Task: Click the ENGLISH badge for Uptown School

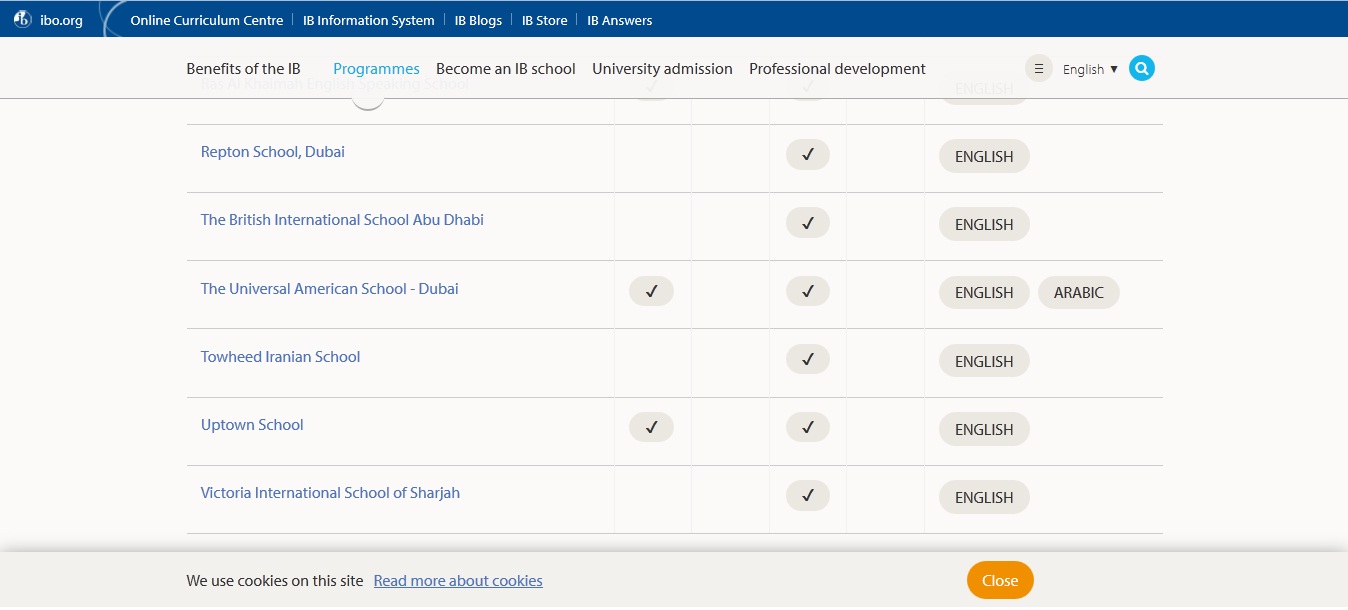Action: coord(984,429)
